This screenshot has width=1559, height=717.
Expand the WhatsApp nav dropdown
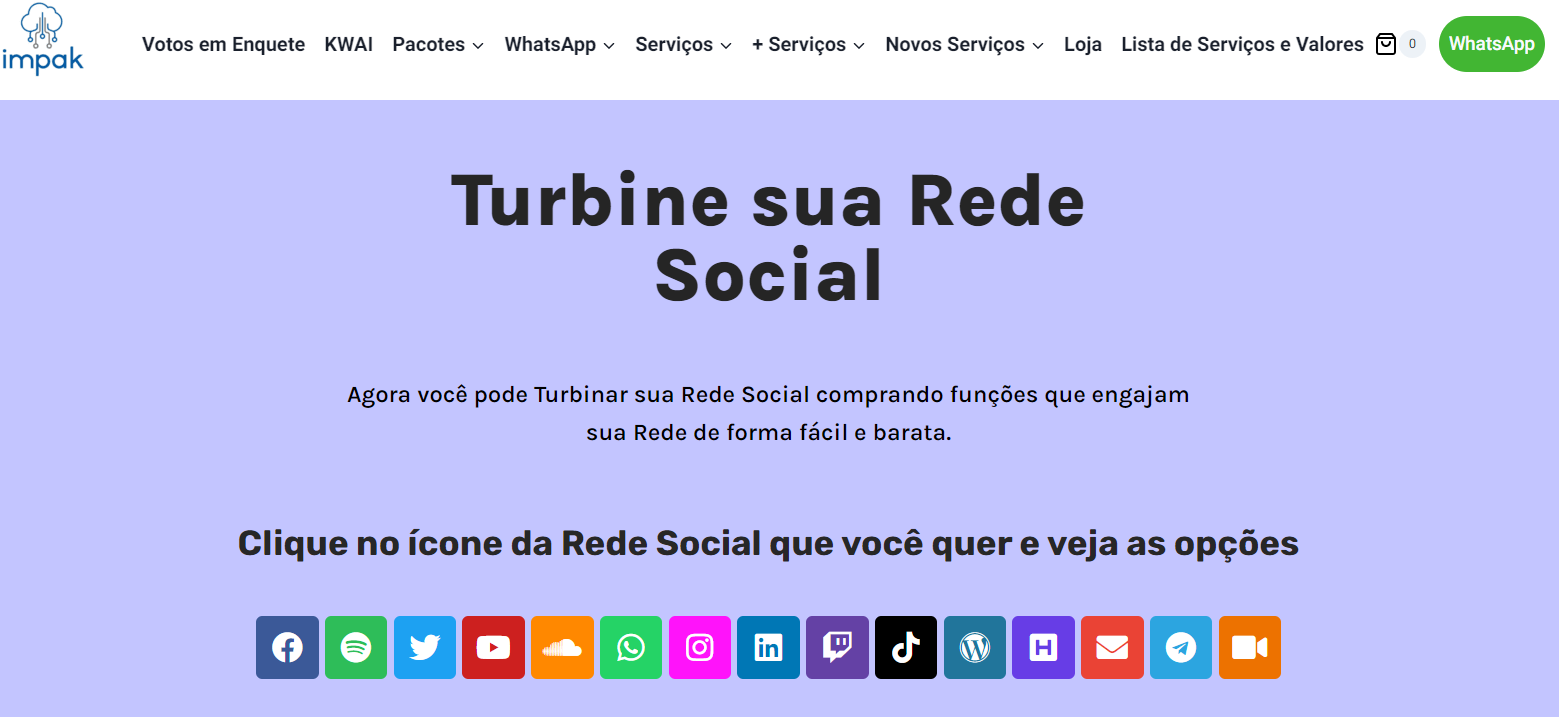[560, 44]
